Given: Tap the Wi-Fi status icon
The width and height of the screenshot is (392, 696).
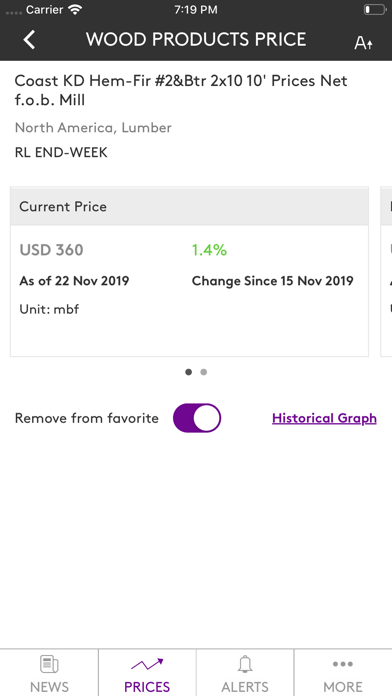Looking at the screenshot, I should tap(76, 10).
